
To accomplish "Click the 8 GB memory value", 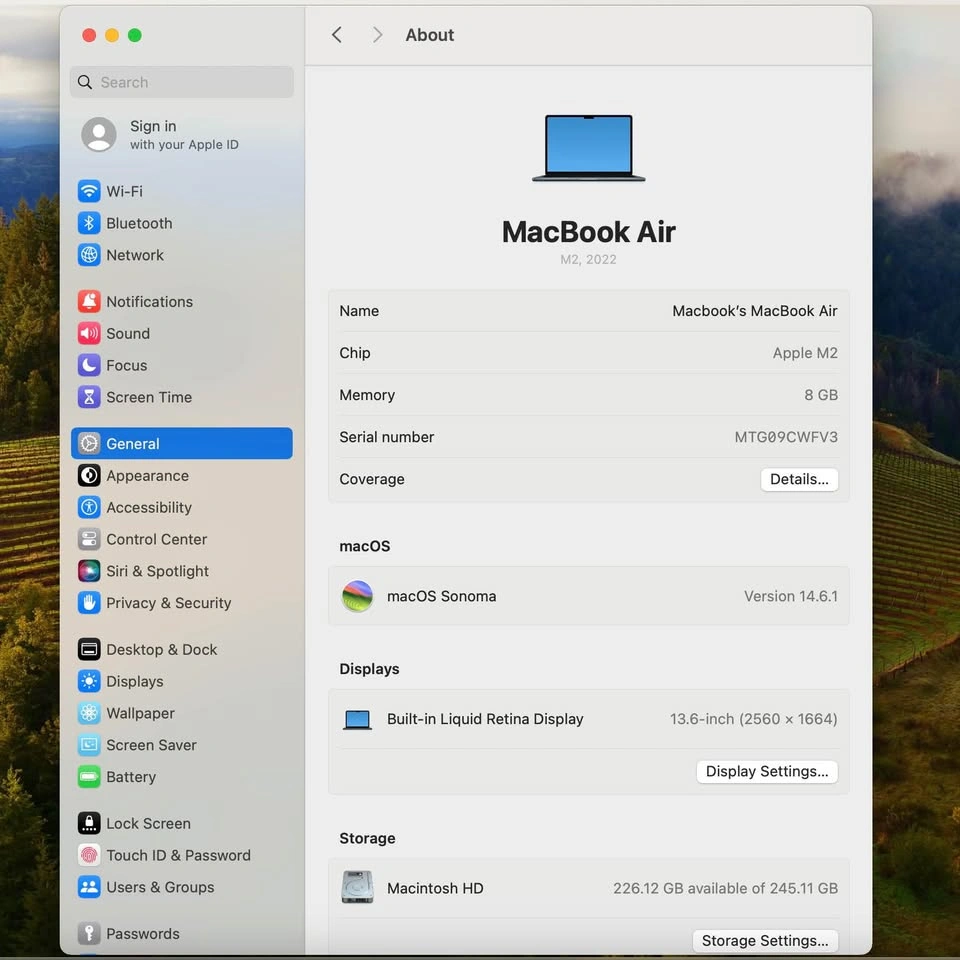I will coord(820,395).
